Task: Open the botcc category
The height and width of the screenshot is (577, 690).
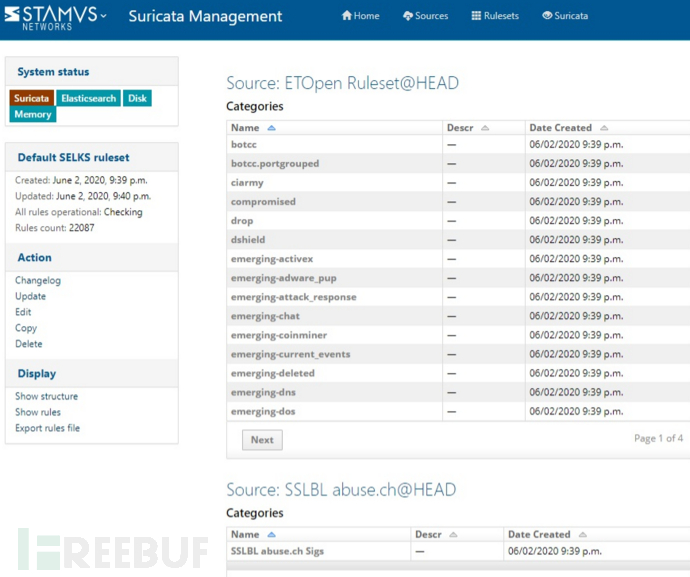Action: point(244,144)
